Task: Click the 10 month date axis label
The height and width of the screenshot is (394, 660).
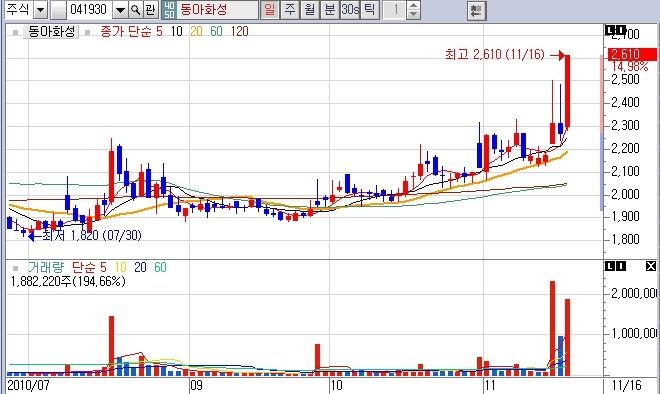Action: click(336, 385)
